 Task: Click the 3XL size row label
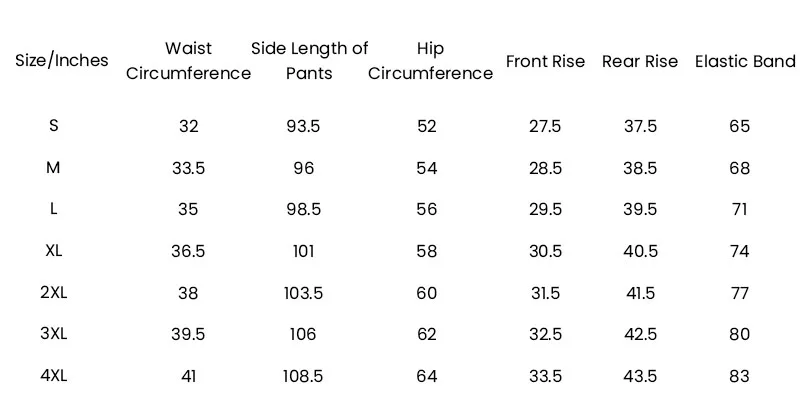[x=54, y=334]
